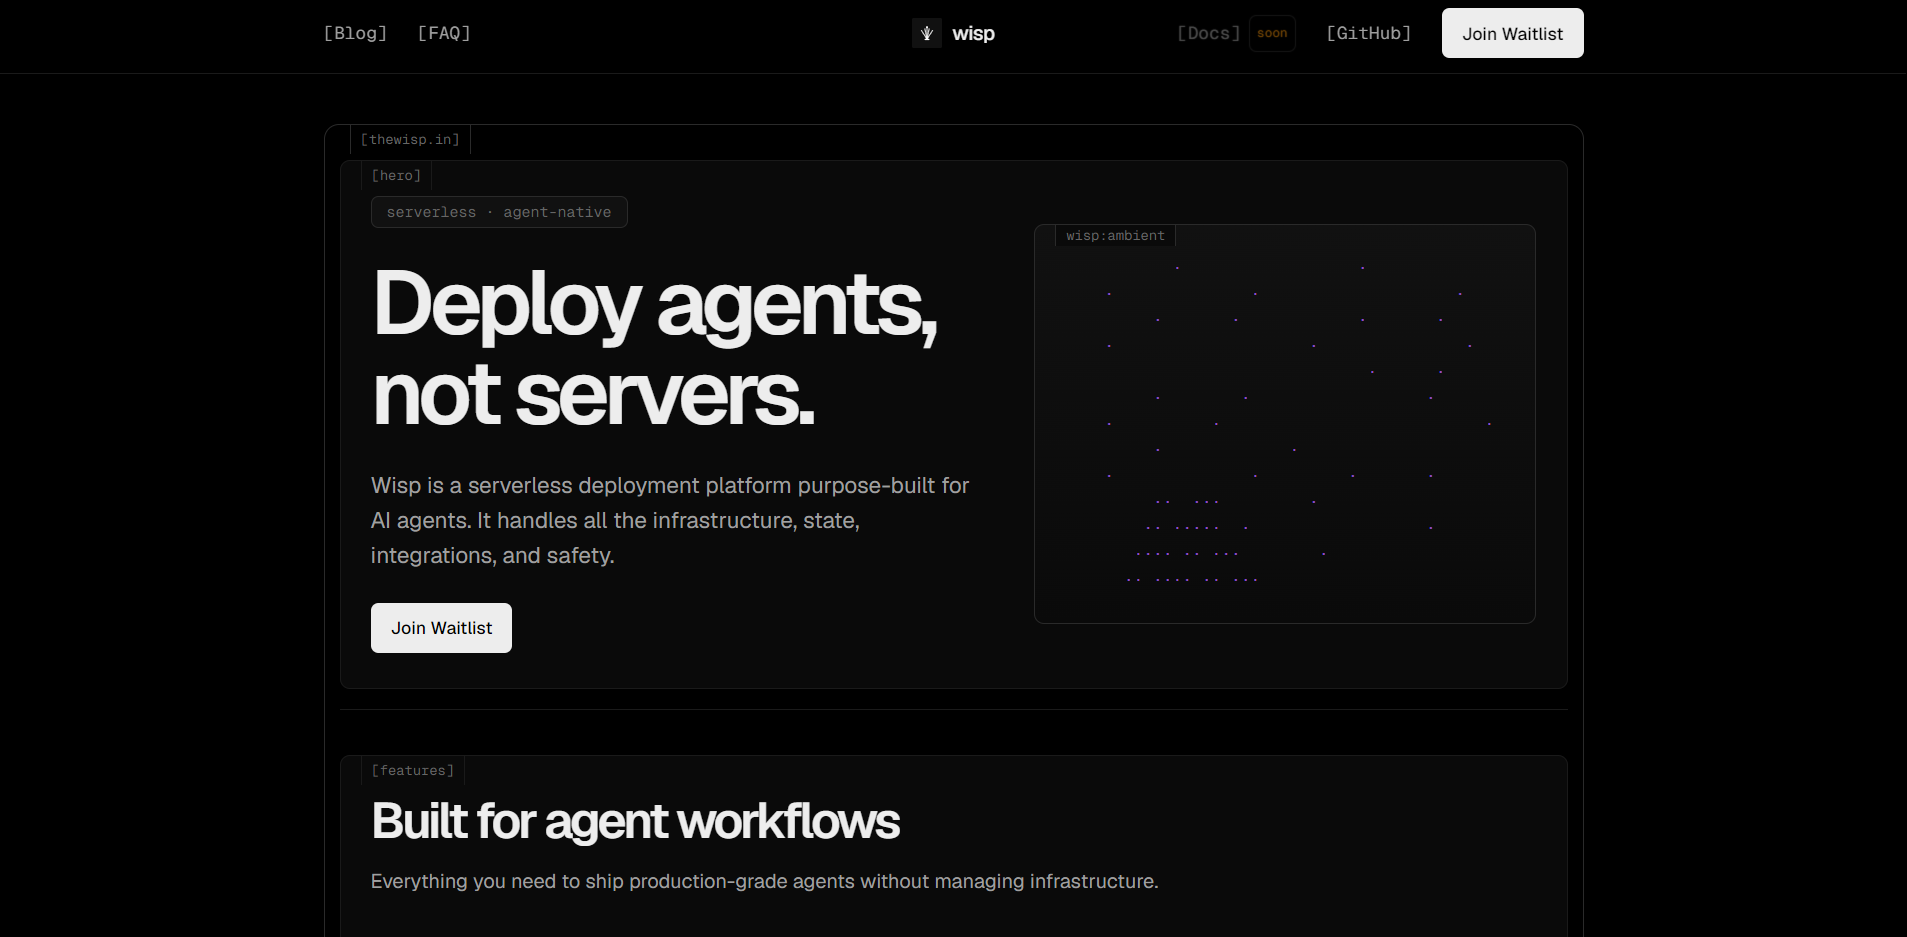Click the 'Deploy agents, not servers.' headline
Viewport: 1907px width, 937px height.
click(x=655, y=348)
